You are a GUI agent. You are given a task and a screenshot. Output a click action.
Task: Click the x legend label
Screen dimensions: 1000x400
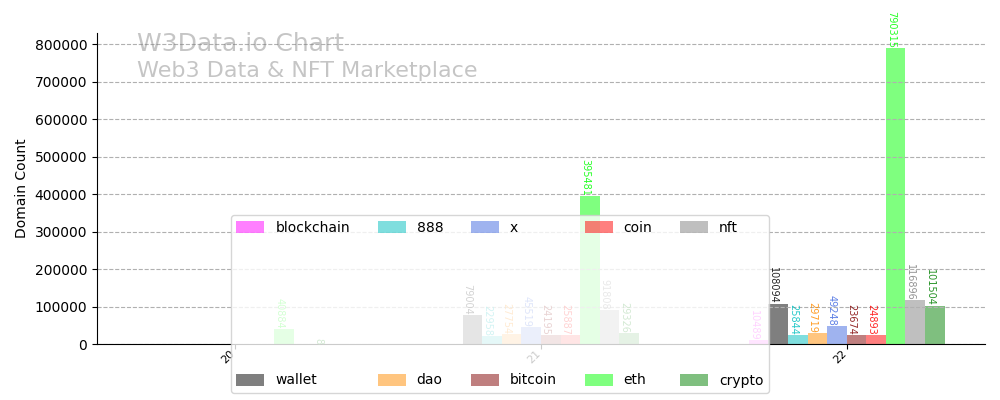[x=514, y=228]
